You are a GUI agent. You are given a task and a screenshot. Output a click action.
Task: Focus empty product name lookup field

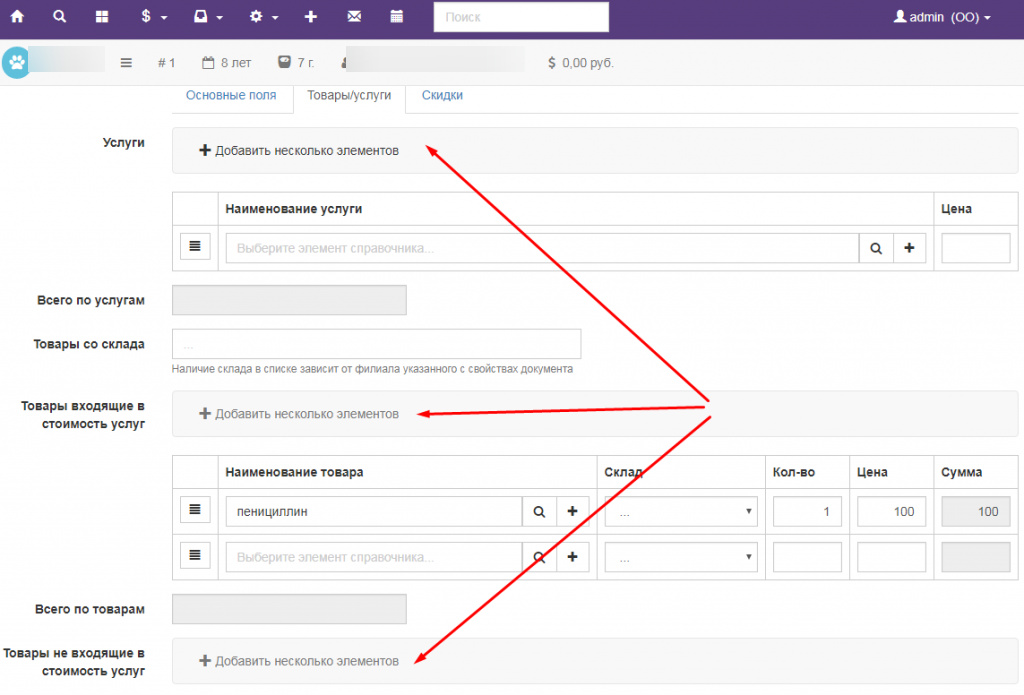click(374, 557)
